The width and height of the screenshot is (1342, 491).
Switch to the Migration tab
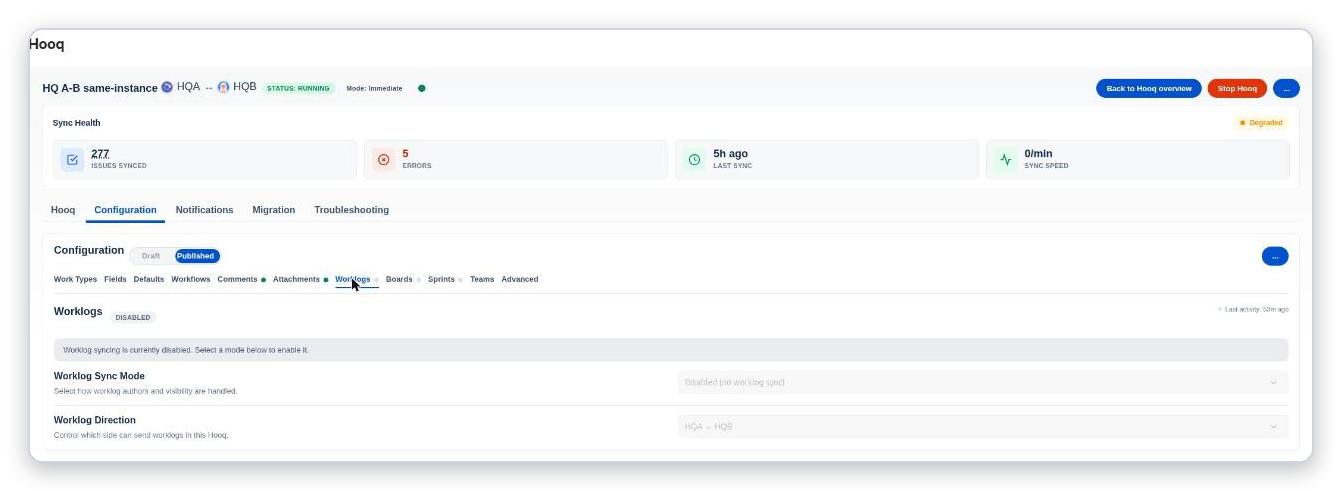tap(273, 210)
